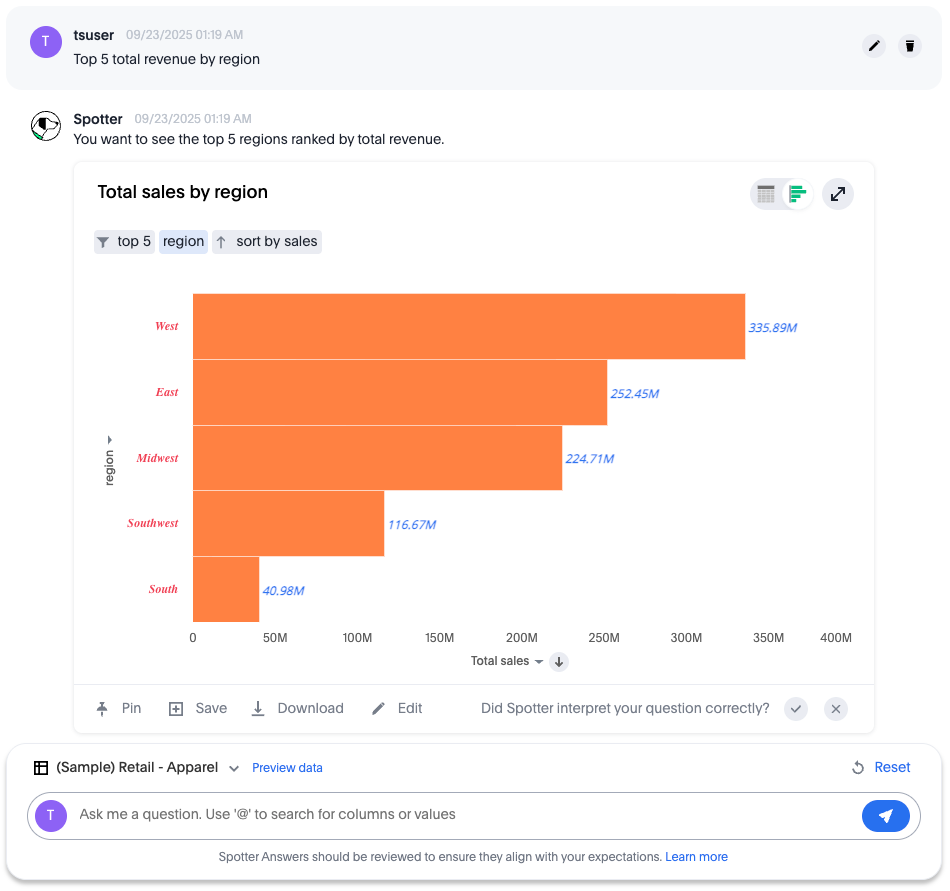The height and width of the screenshot is (891, 950).
Task: Sort Total sales using the descending arrow
Action: click(x=559, y=662)
